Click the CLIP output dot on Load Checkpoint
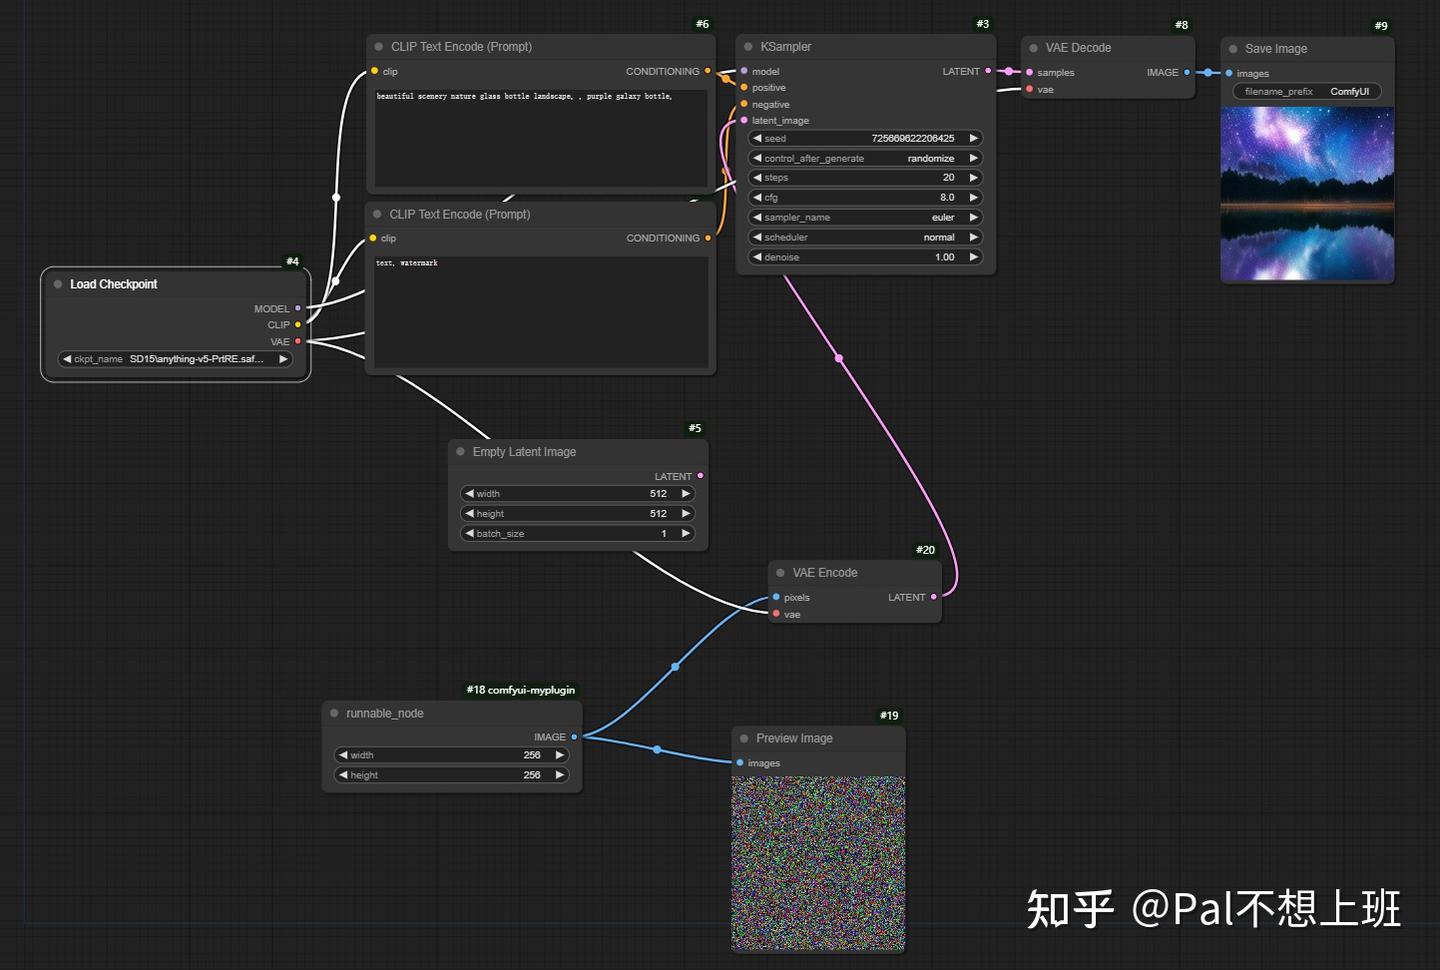1440x970 pixels. (x=297, y=325)
